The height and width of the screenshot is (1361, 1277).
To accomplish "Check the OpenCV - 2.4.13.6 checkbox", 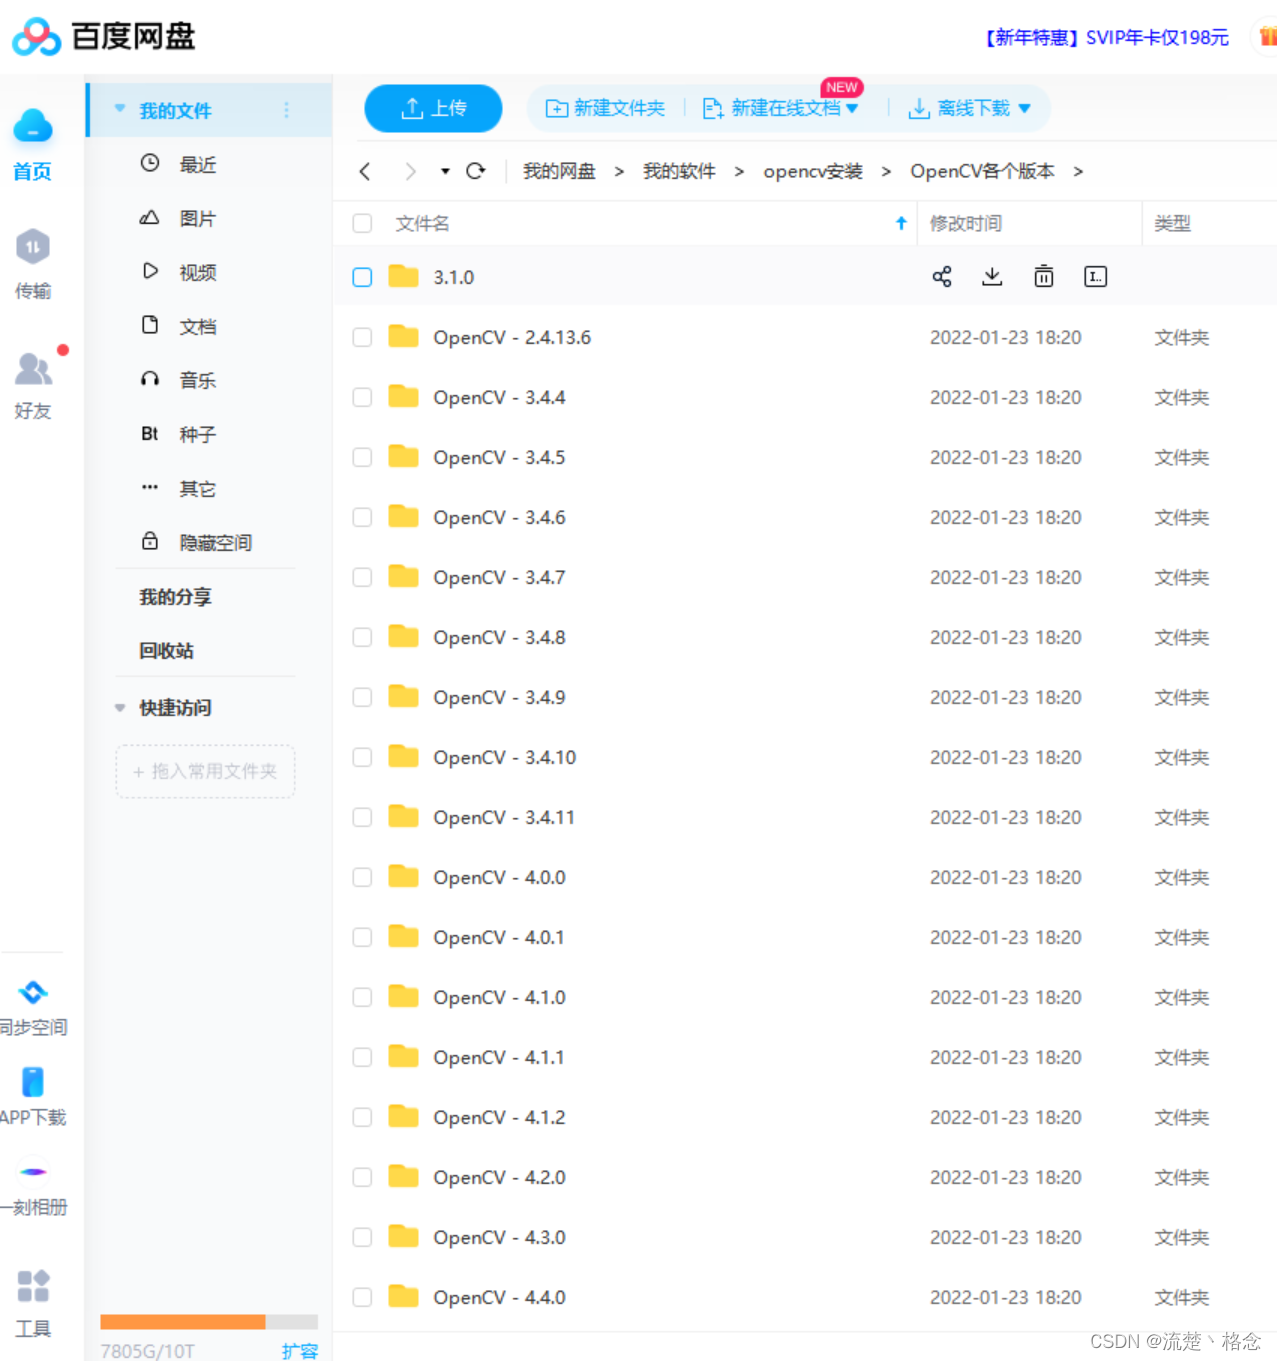I will [x=362, y=337].
